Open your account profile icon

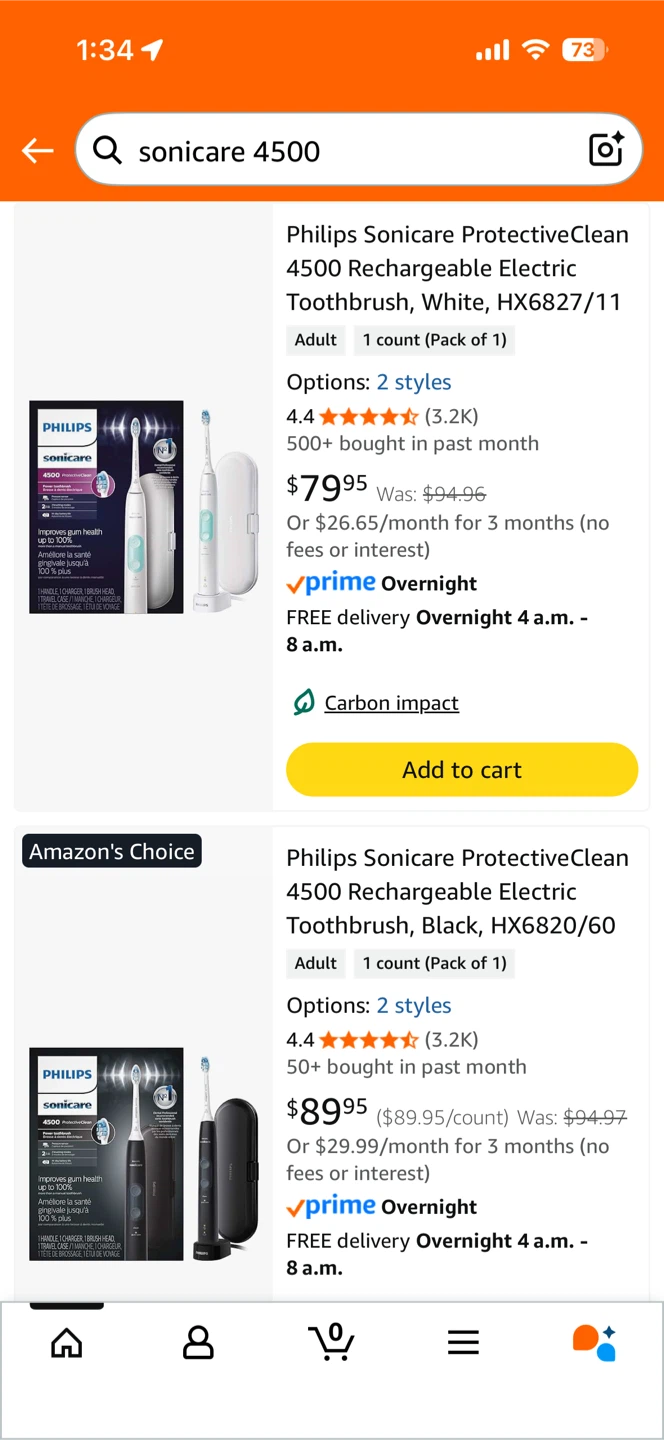point(198,1342)
